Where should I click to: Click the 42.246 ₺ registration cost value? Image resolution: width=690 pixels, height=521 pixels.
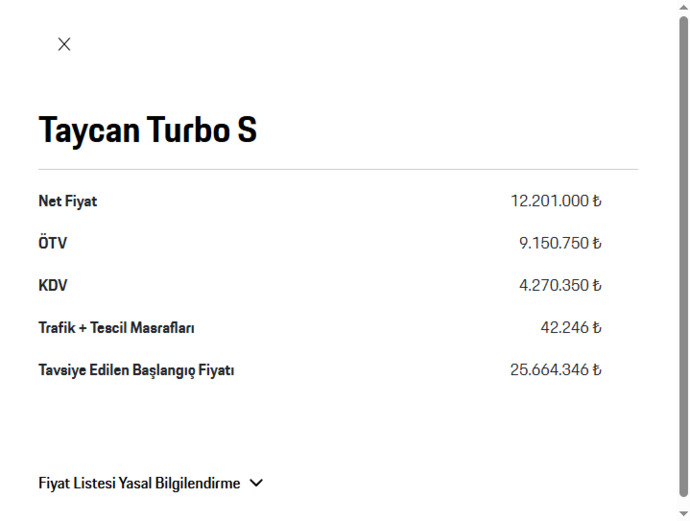click(571, 328)
